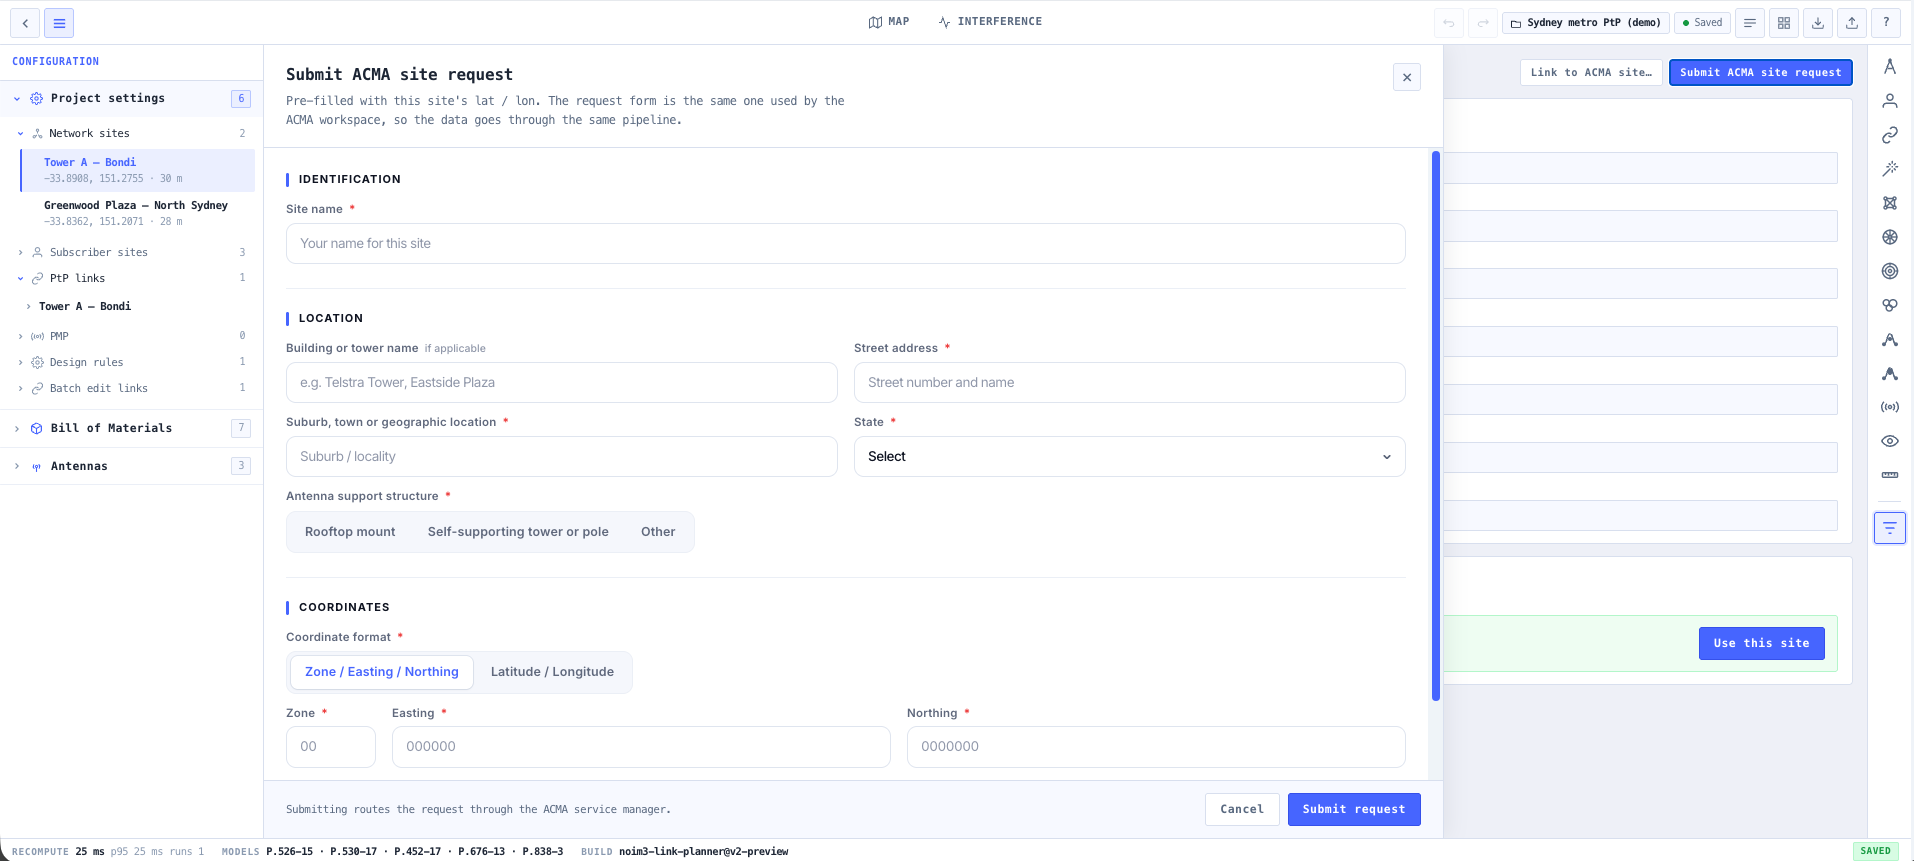
Task: Focus the Site name input field
Action: coord(846,244)
